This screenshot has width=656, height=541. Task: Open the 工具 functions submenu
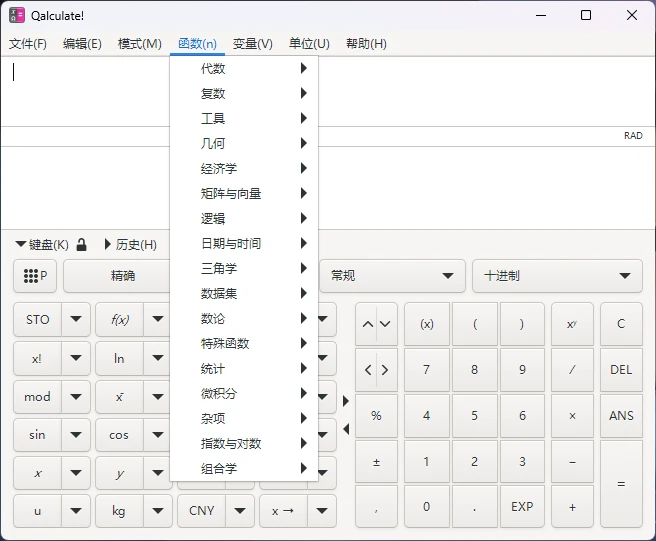244,118
